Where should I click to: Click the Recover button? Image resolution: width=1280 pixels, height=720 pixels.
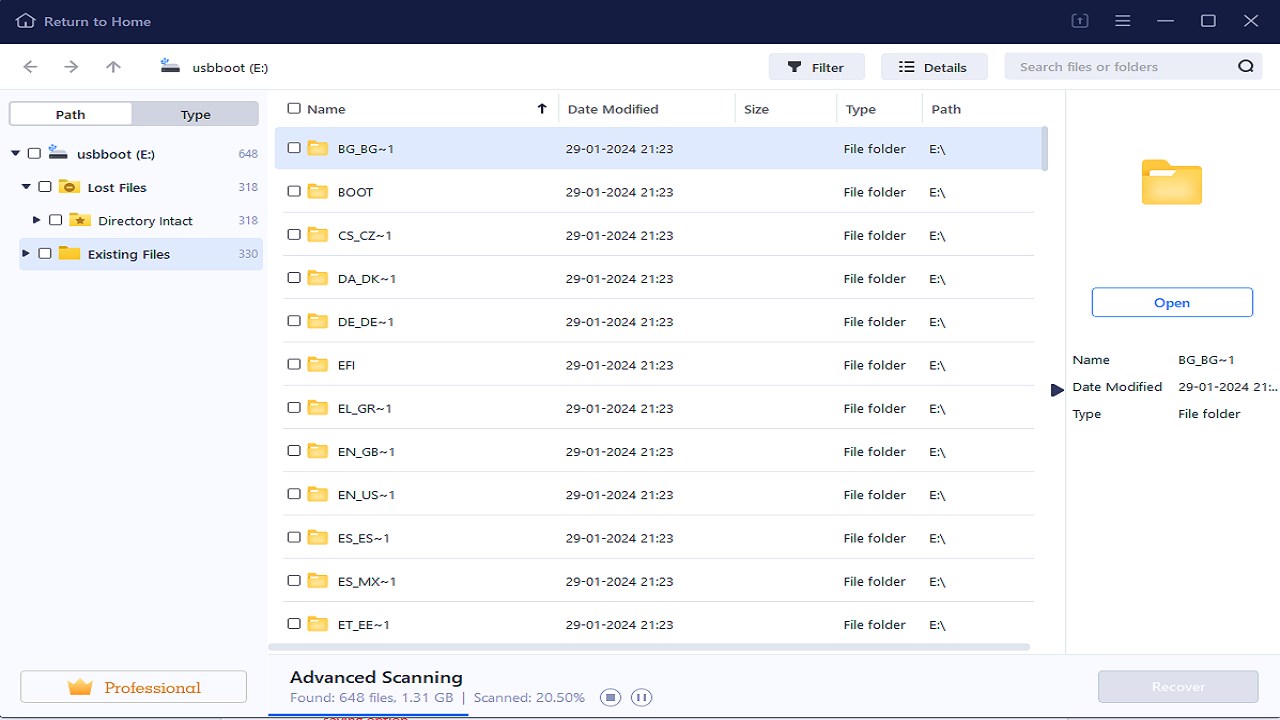tap(1178, 687)
